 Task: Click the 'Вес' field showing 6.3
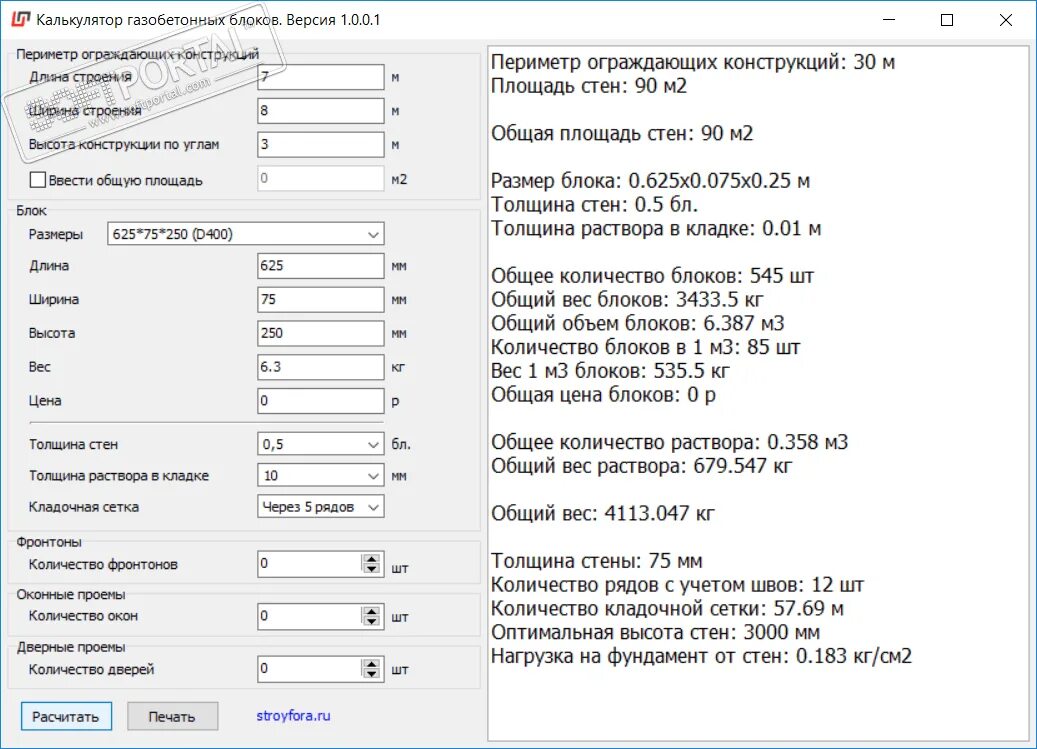321,367
